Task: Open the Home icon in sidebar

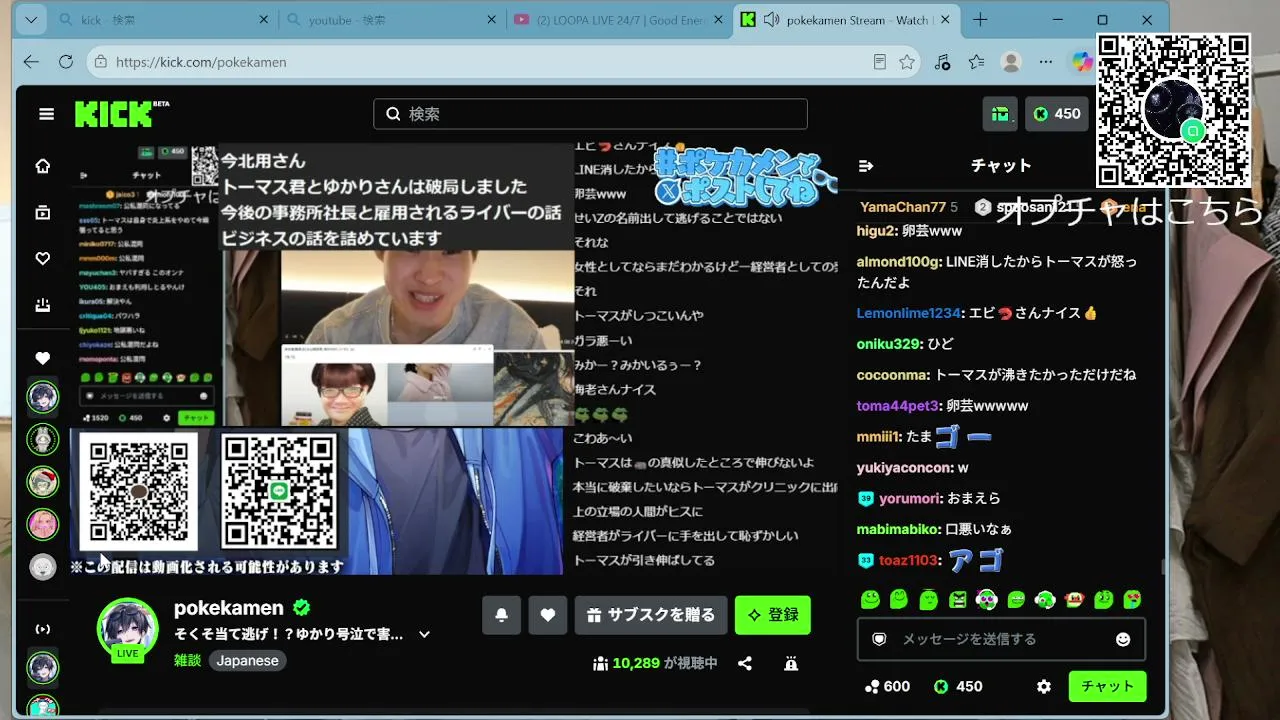Action: coord(43,166)
